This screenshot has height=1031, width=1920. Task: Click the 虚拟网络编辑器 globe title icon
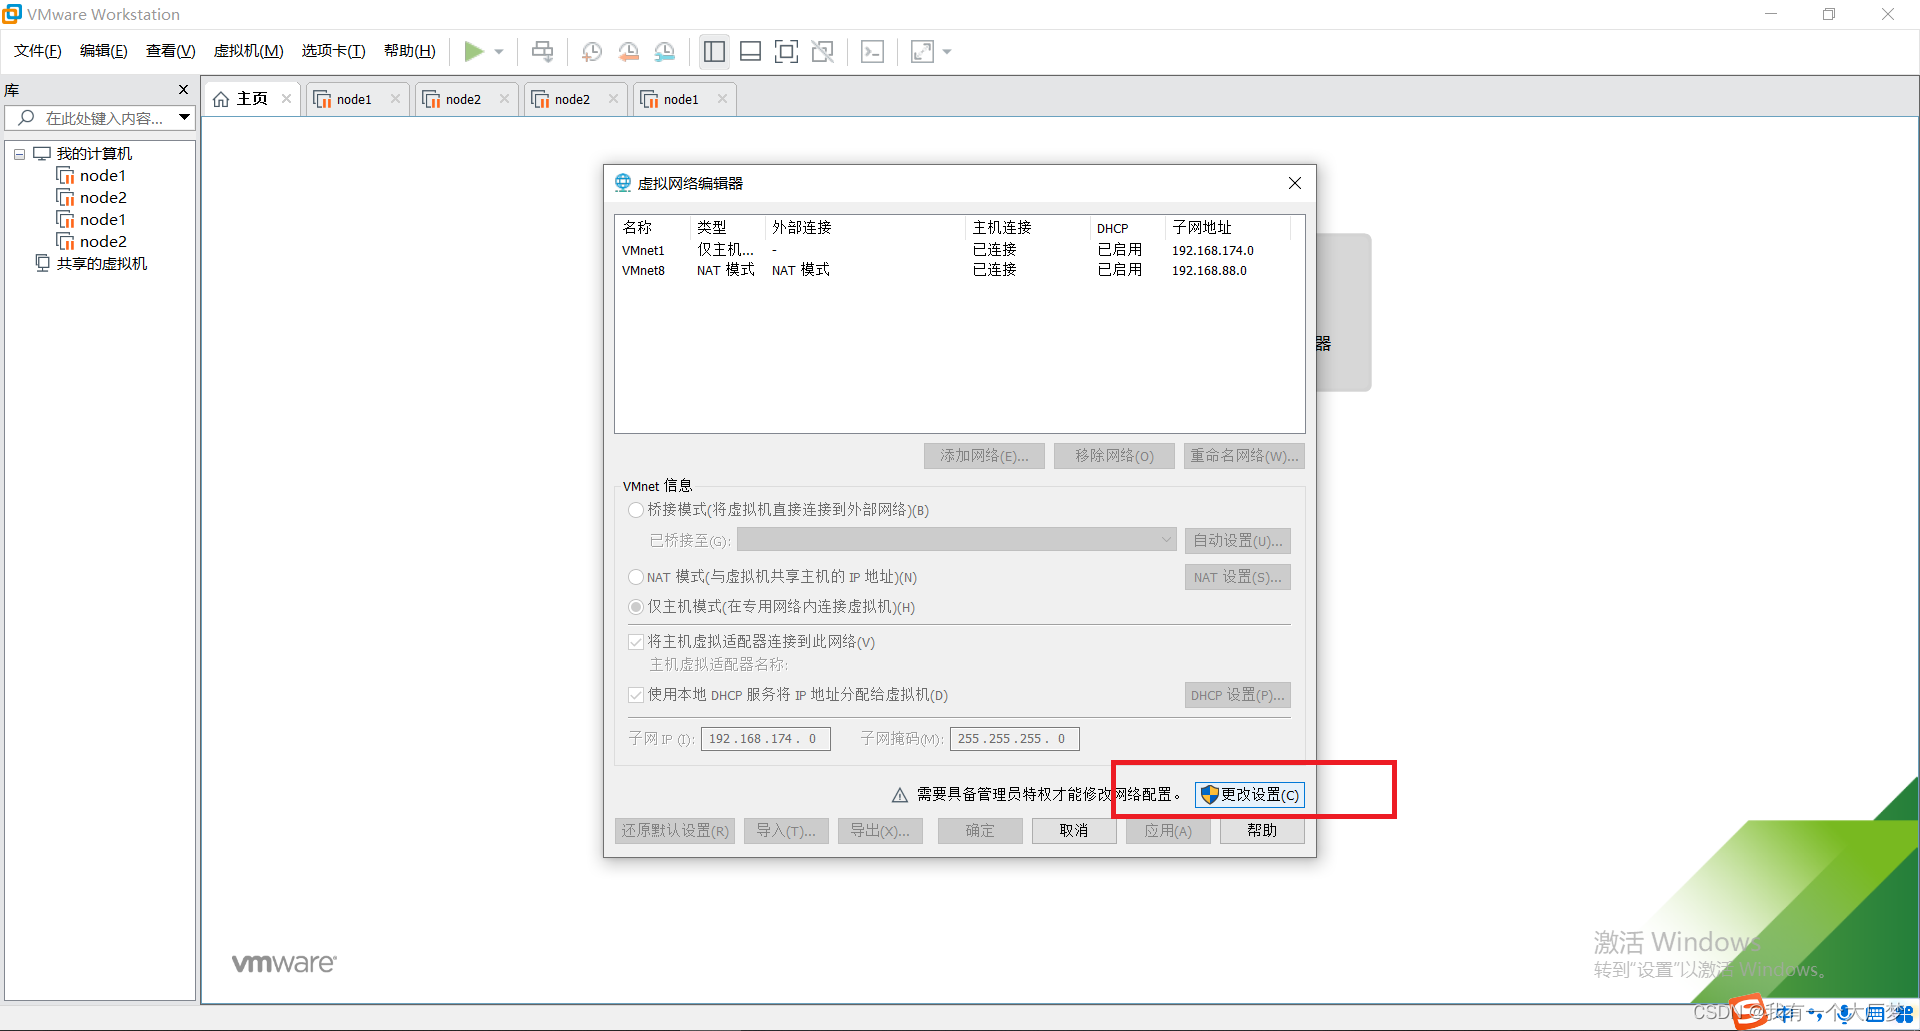click(x=623, y=183)
